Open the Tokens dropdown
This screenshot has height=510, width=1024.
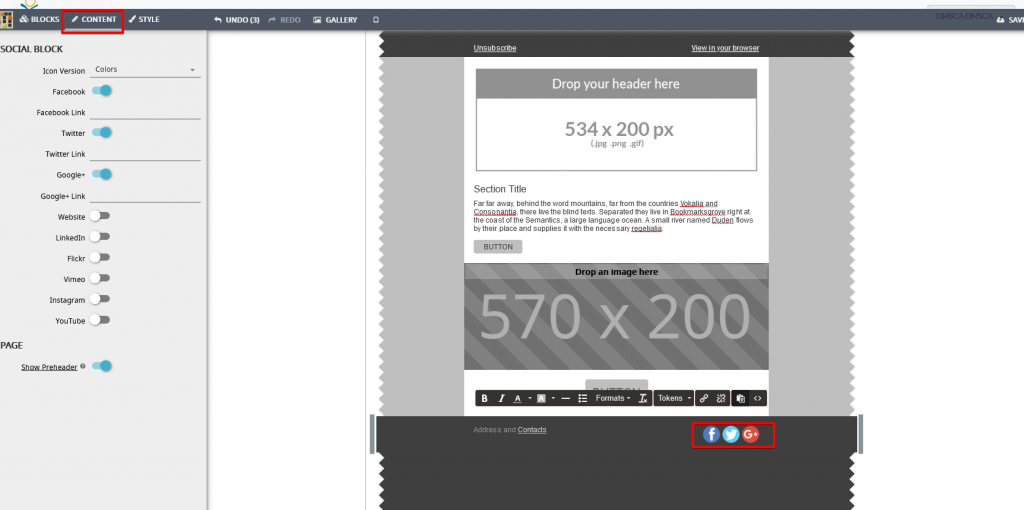pos(674,398)
